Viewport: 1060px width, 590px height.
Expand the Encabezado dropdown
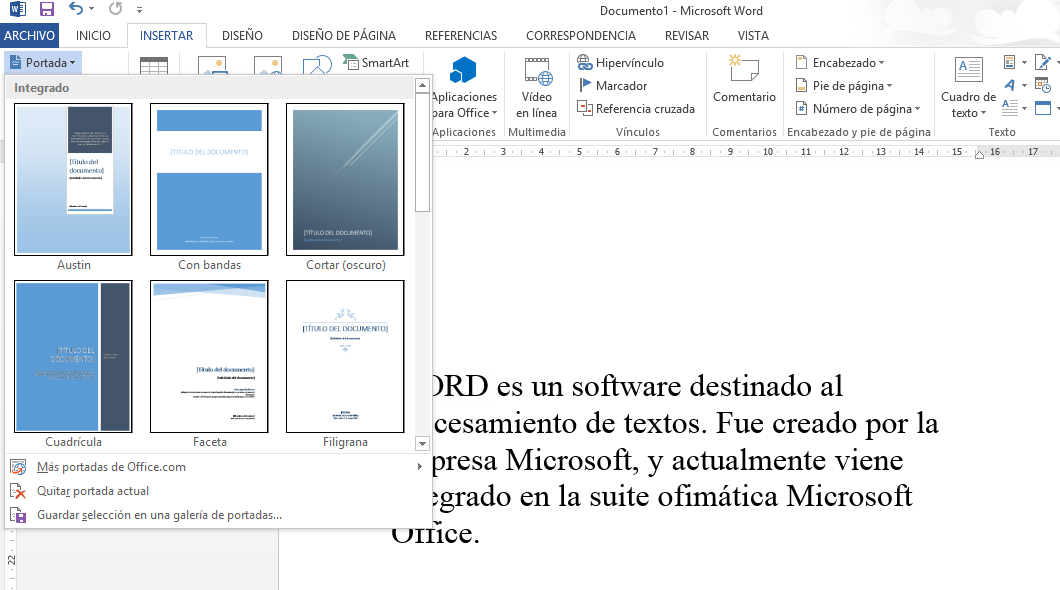[x=841, y=62]
